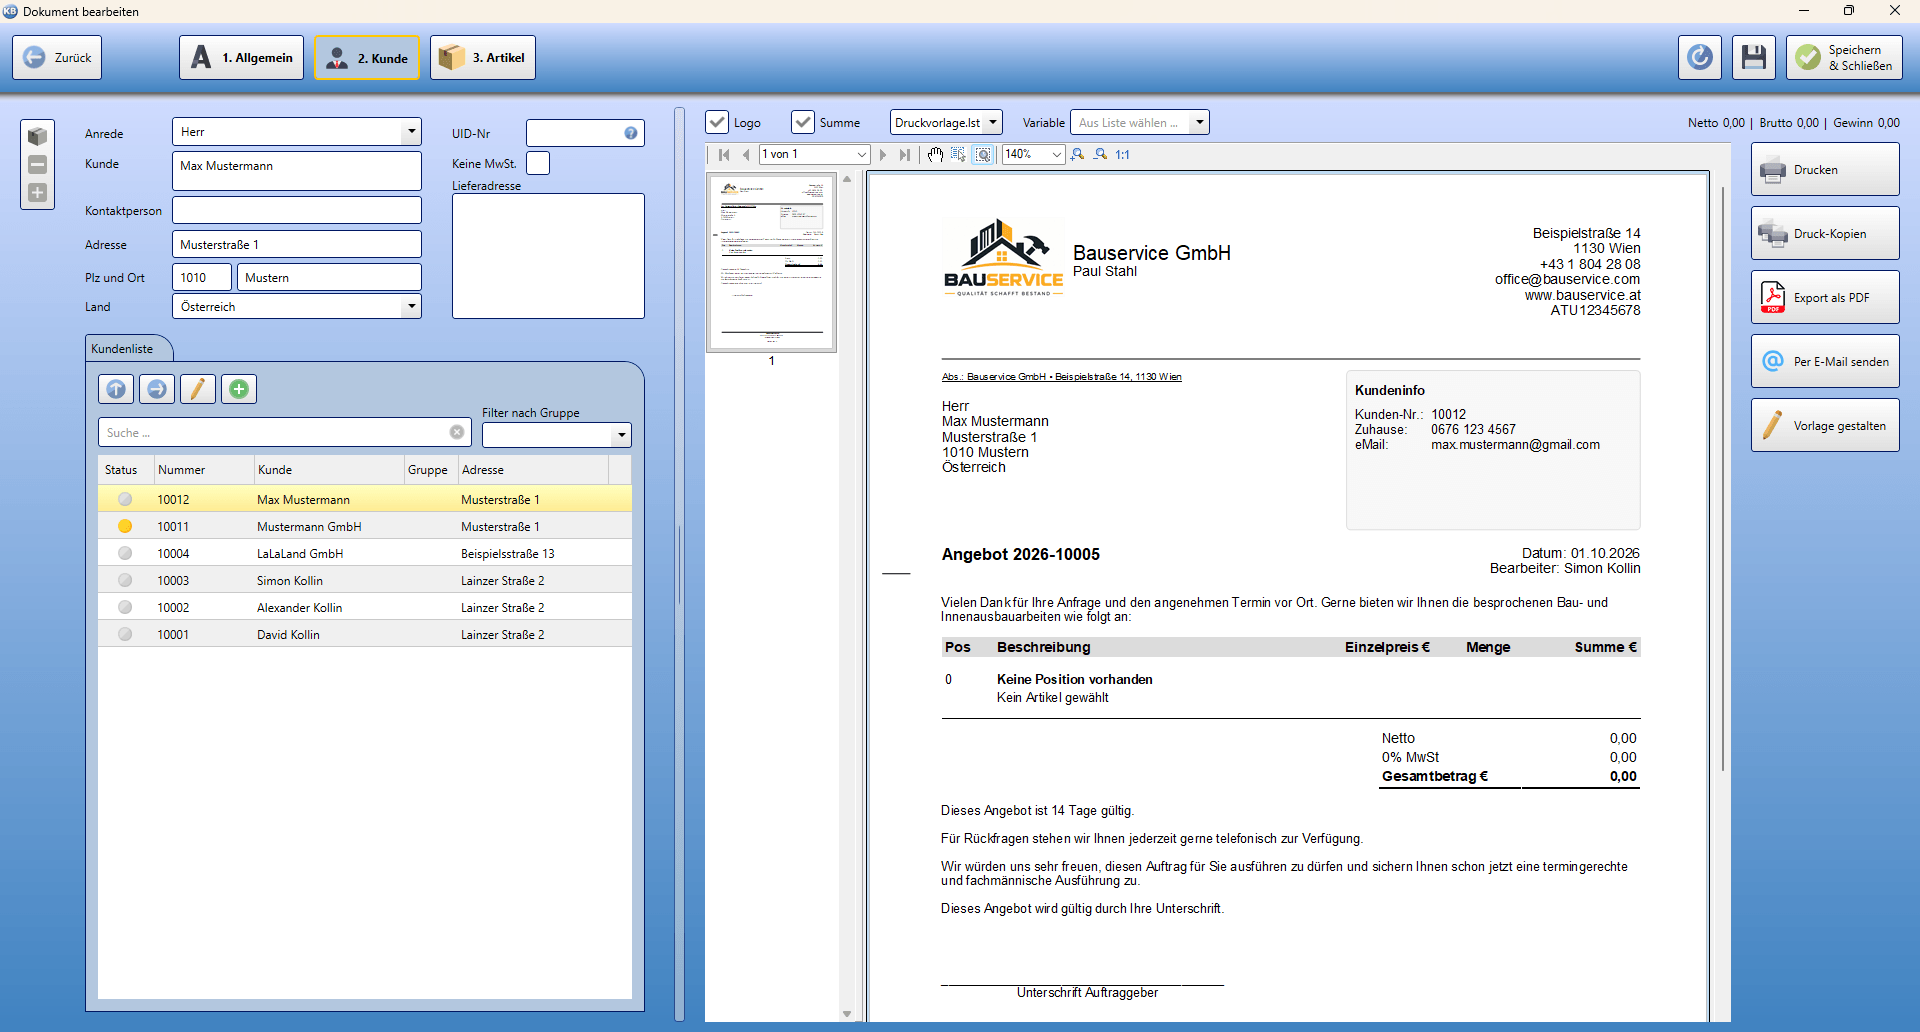This screenshot has width=1920, height=1032.
Task: Open the Filter nach Gruppe dropdown
Action: point(621,435)
